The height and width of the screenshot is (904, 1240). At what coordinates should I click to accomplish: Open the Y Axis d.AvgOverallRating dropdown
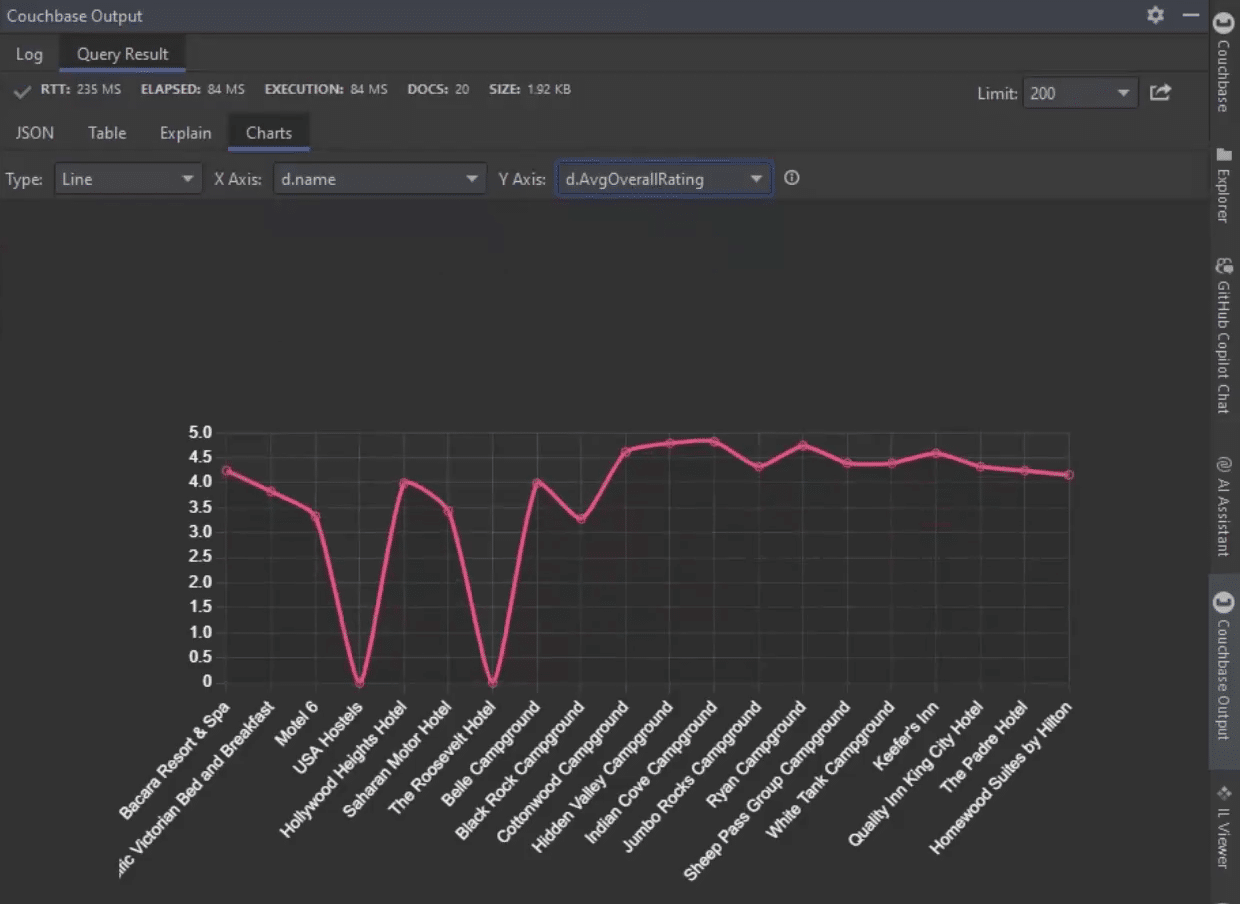pos(663,178)
